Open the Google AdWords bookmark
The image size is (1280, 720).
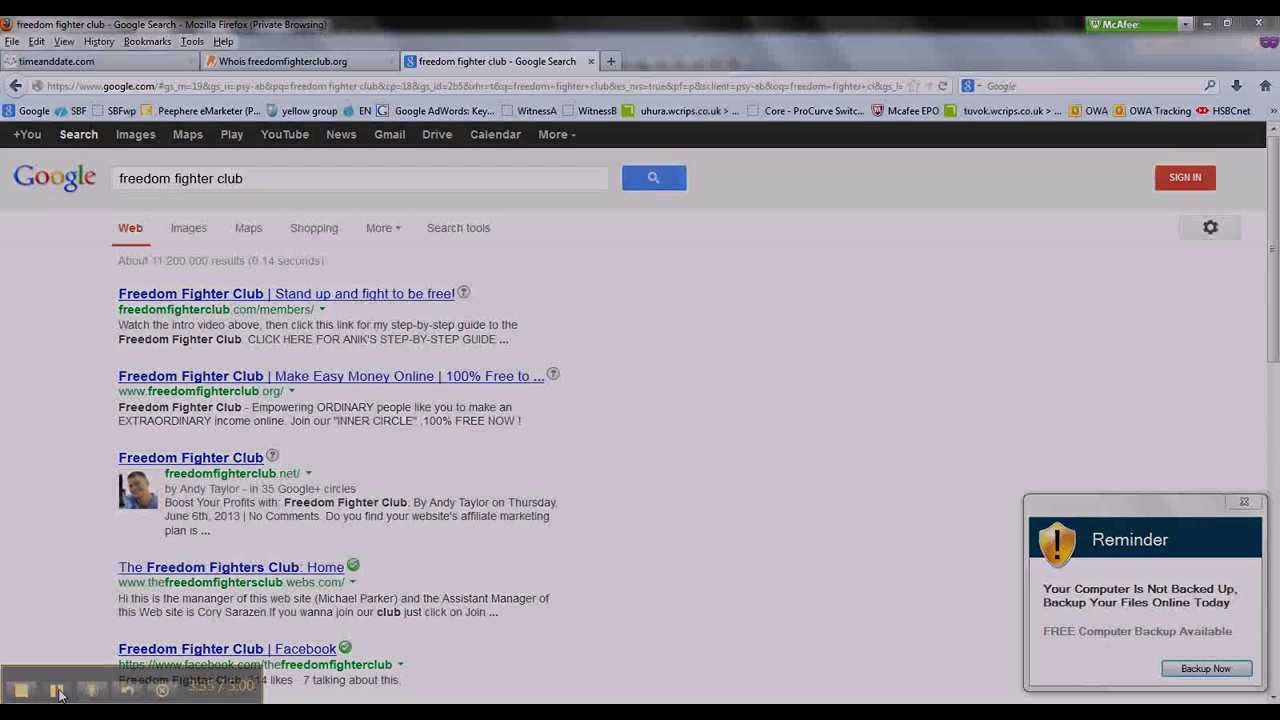click(436, 111)
